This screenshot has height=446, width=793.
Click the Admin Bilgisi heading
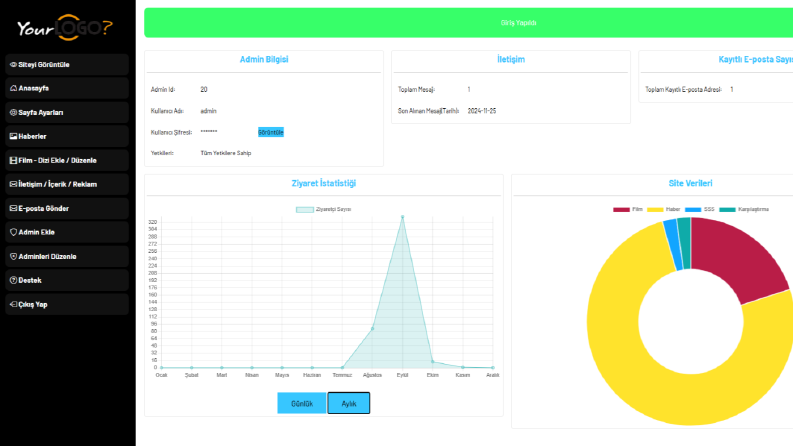click(x=264, y=59)
